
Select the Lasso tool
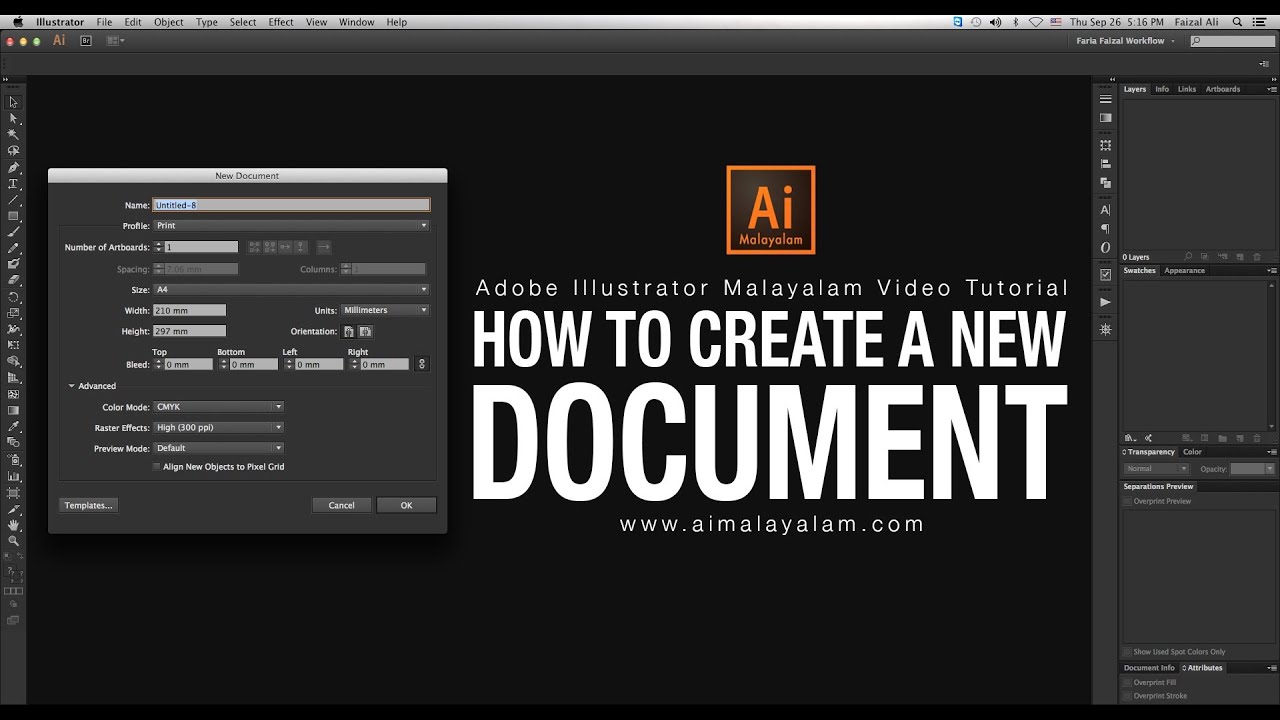coord(13,151)
